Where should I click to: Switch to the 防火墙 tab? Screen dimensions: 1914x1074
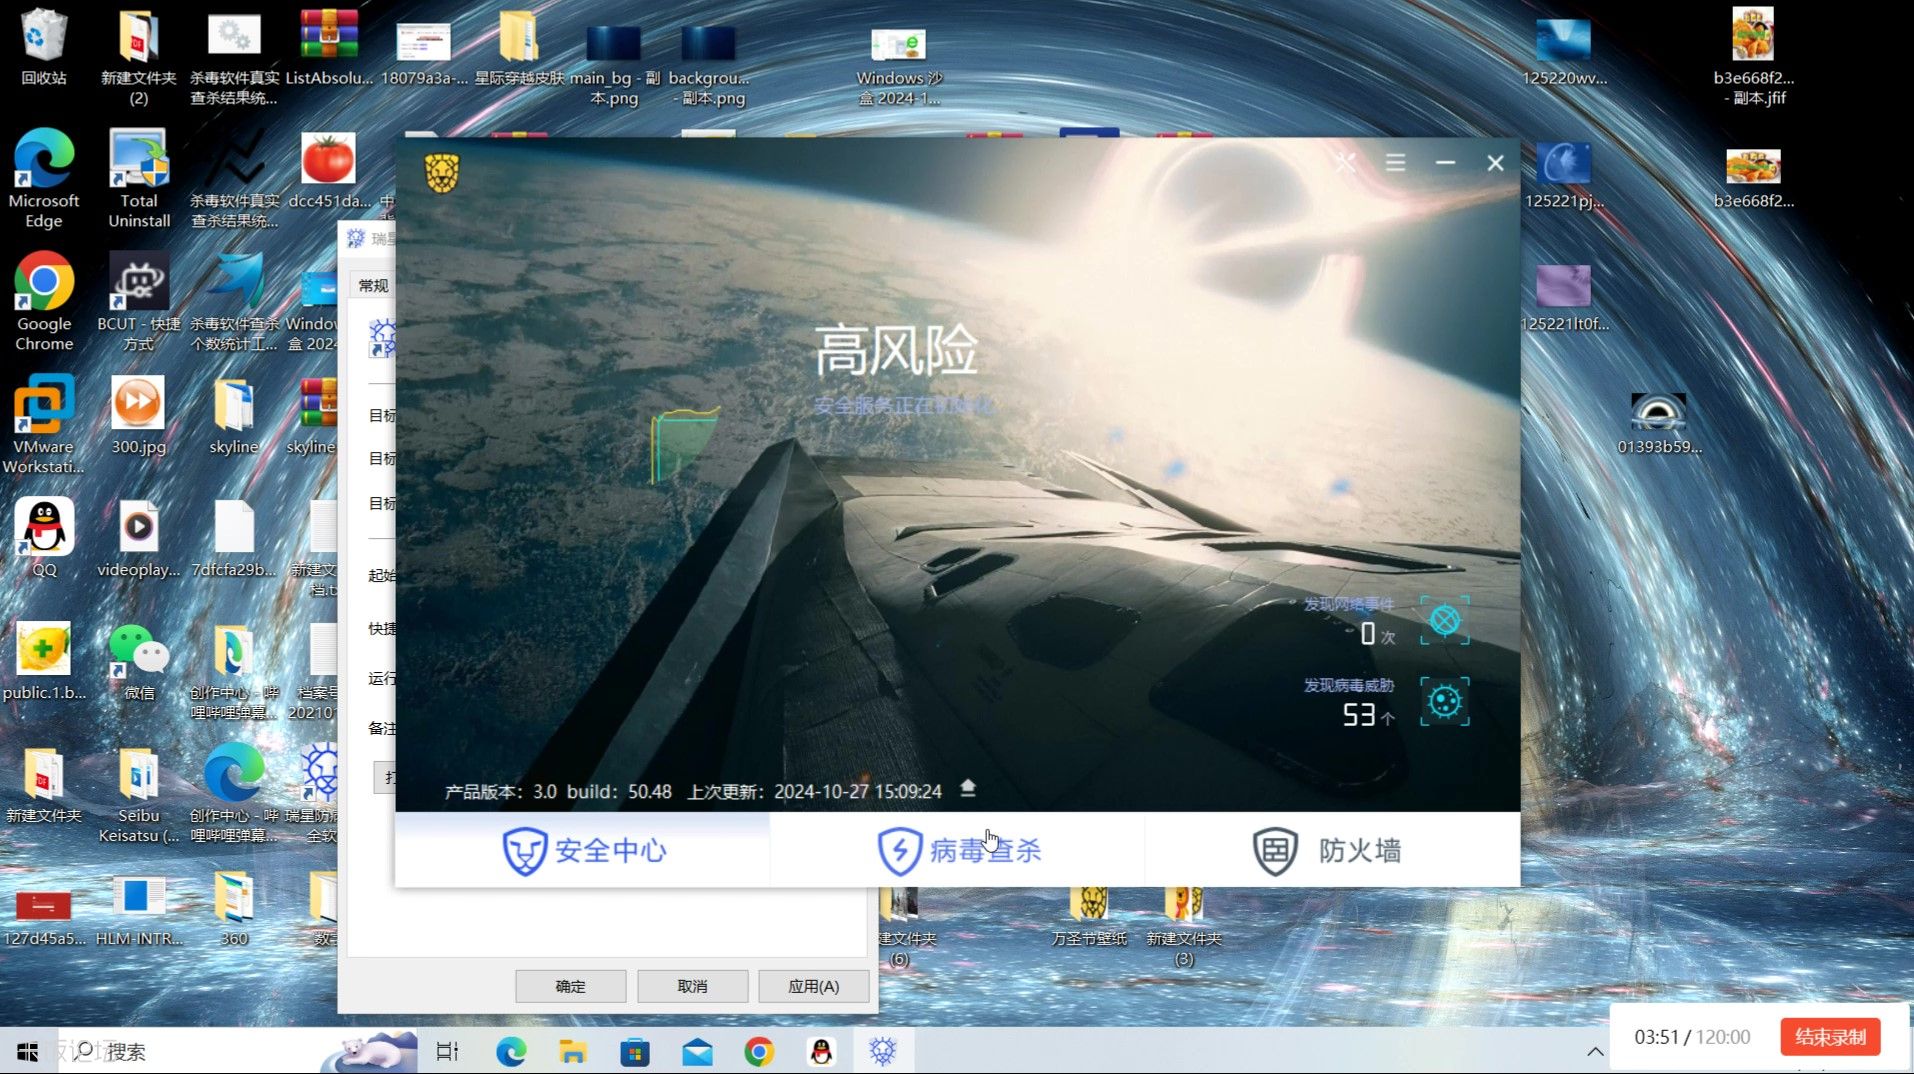1332,850
